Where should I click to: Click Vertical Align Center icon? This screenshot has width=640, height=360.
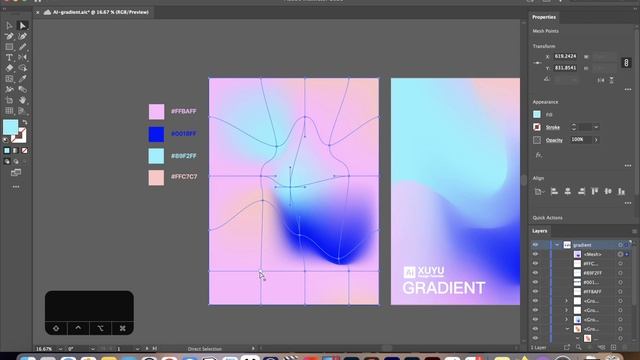(x=608, y=191)
